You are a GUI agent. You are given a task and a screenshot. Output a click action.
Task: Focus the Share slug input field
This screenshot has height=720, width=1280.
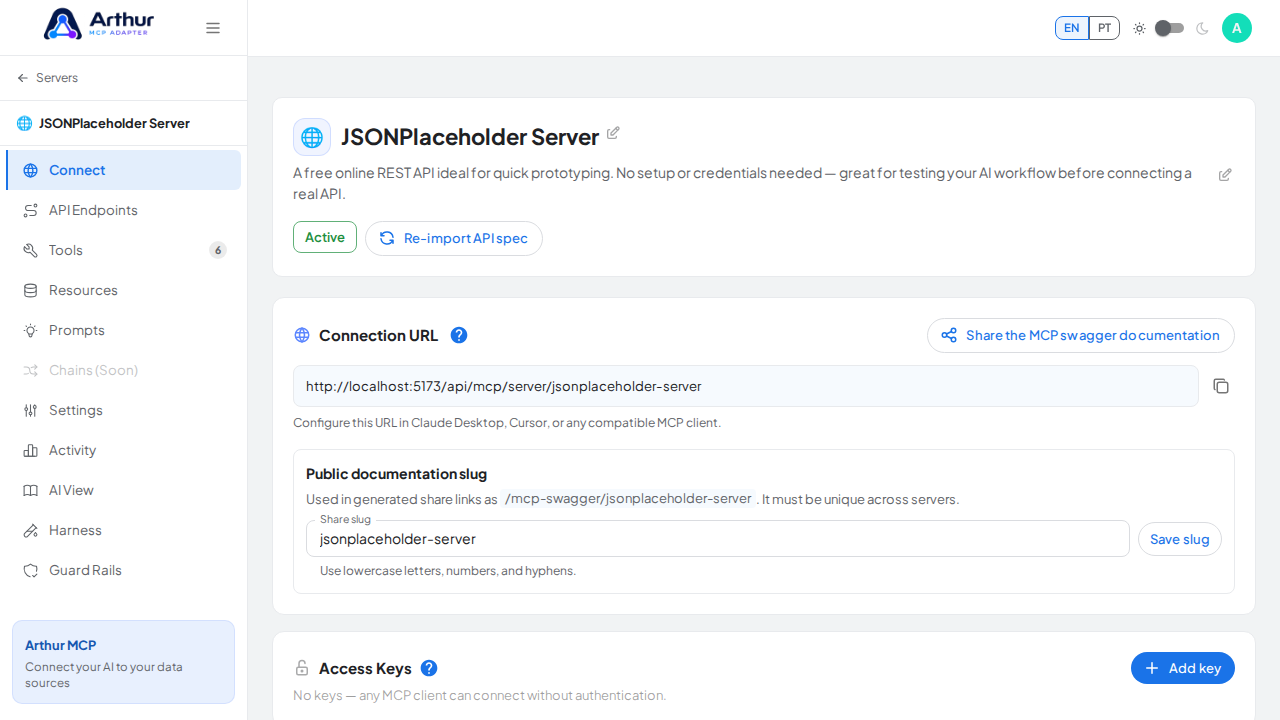pos(718,539)
